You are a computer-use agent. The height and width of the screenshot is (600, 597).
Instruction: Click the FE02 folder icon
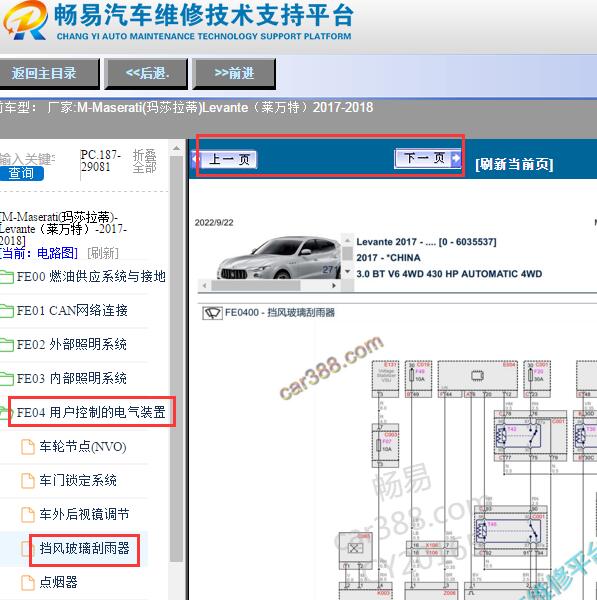click(x=7, y=345)
